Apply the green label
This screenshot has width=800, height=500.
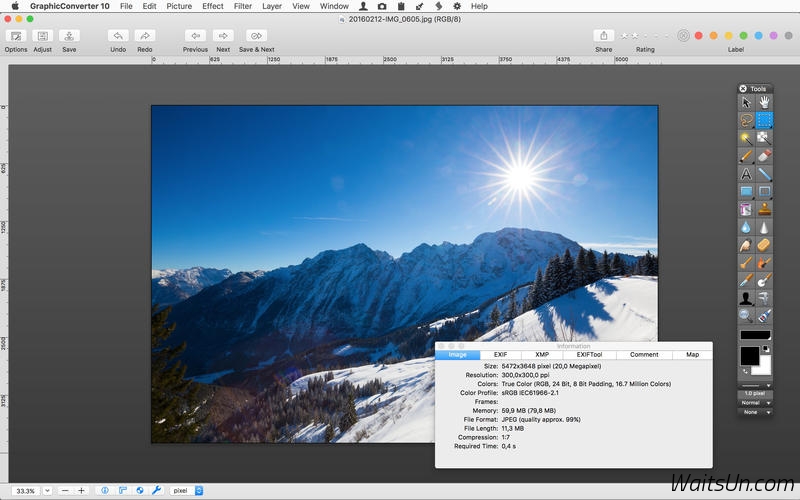[x=743, y=36]
